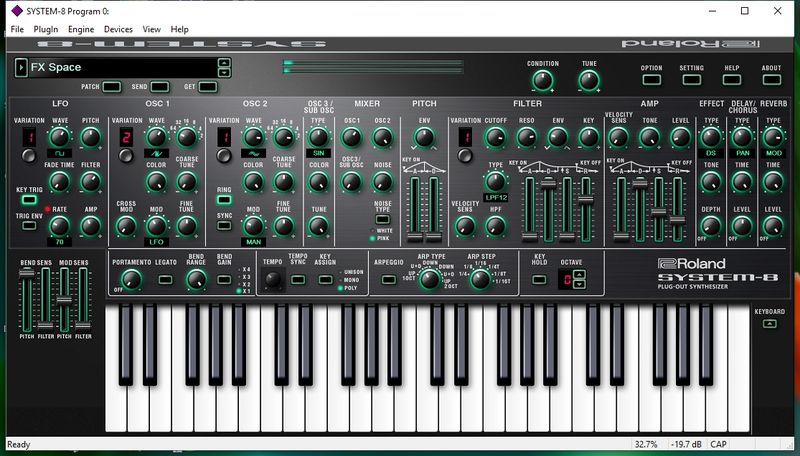Raise the OCTAVE with the up arrow
The height and width of the screenshot is (456, 800).
579,274
